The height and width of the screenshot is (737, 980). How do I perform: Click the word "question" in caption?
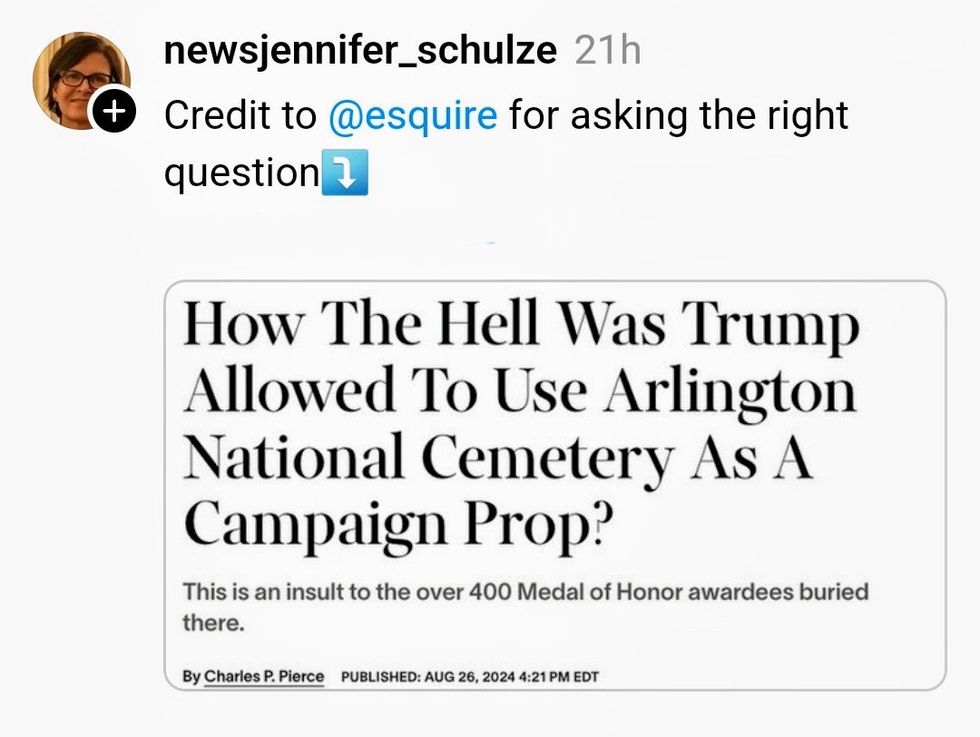tap(241, 174)
